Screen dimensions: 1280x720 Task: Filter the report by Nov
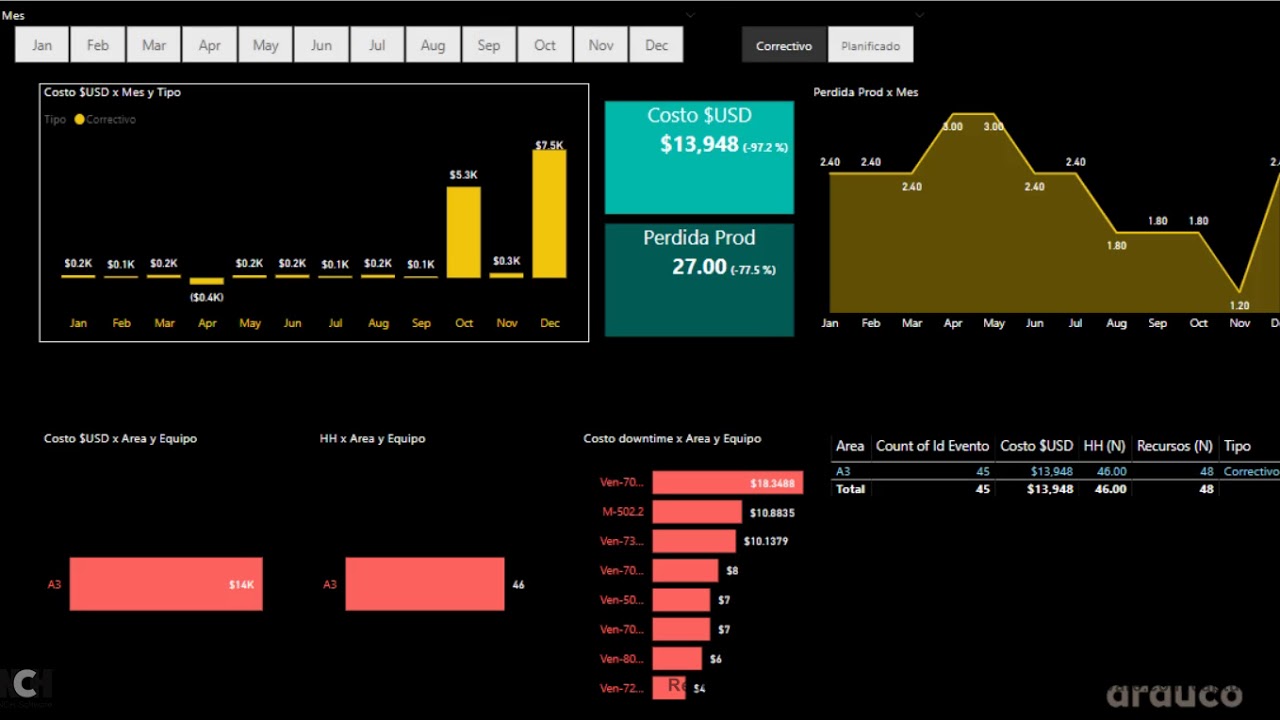[601, 45]
